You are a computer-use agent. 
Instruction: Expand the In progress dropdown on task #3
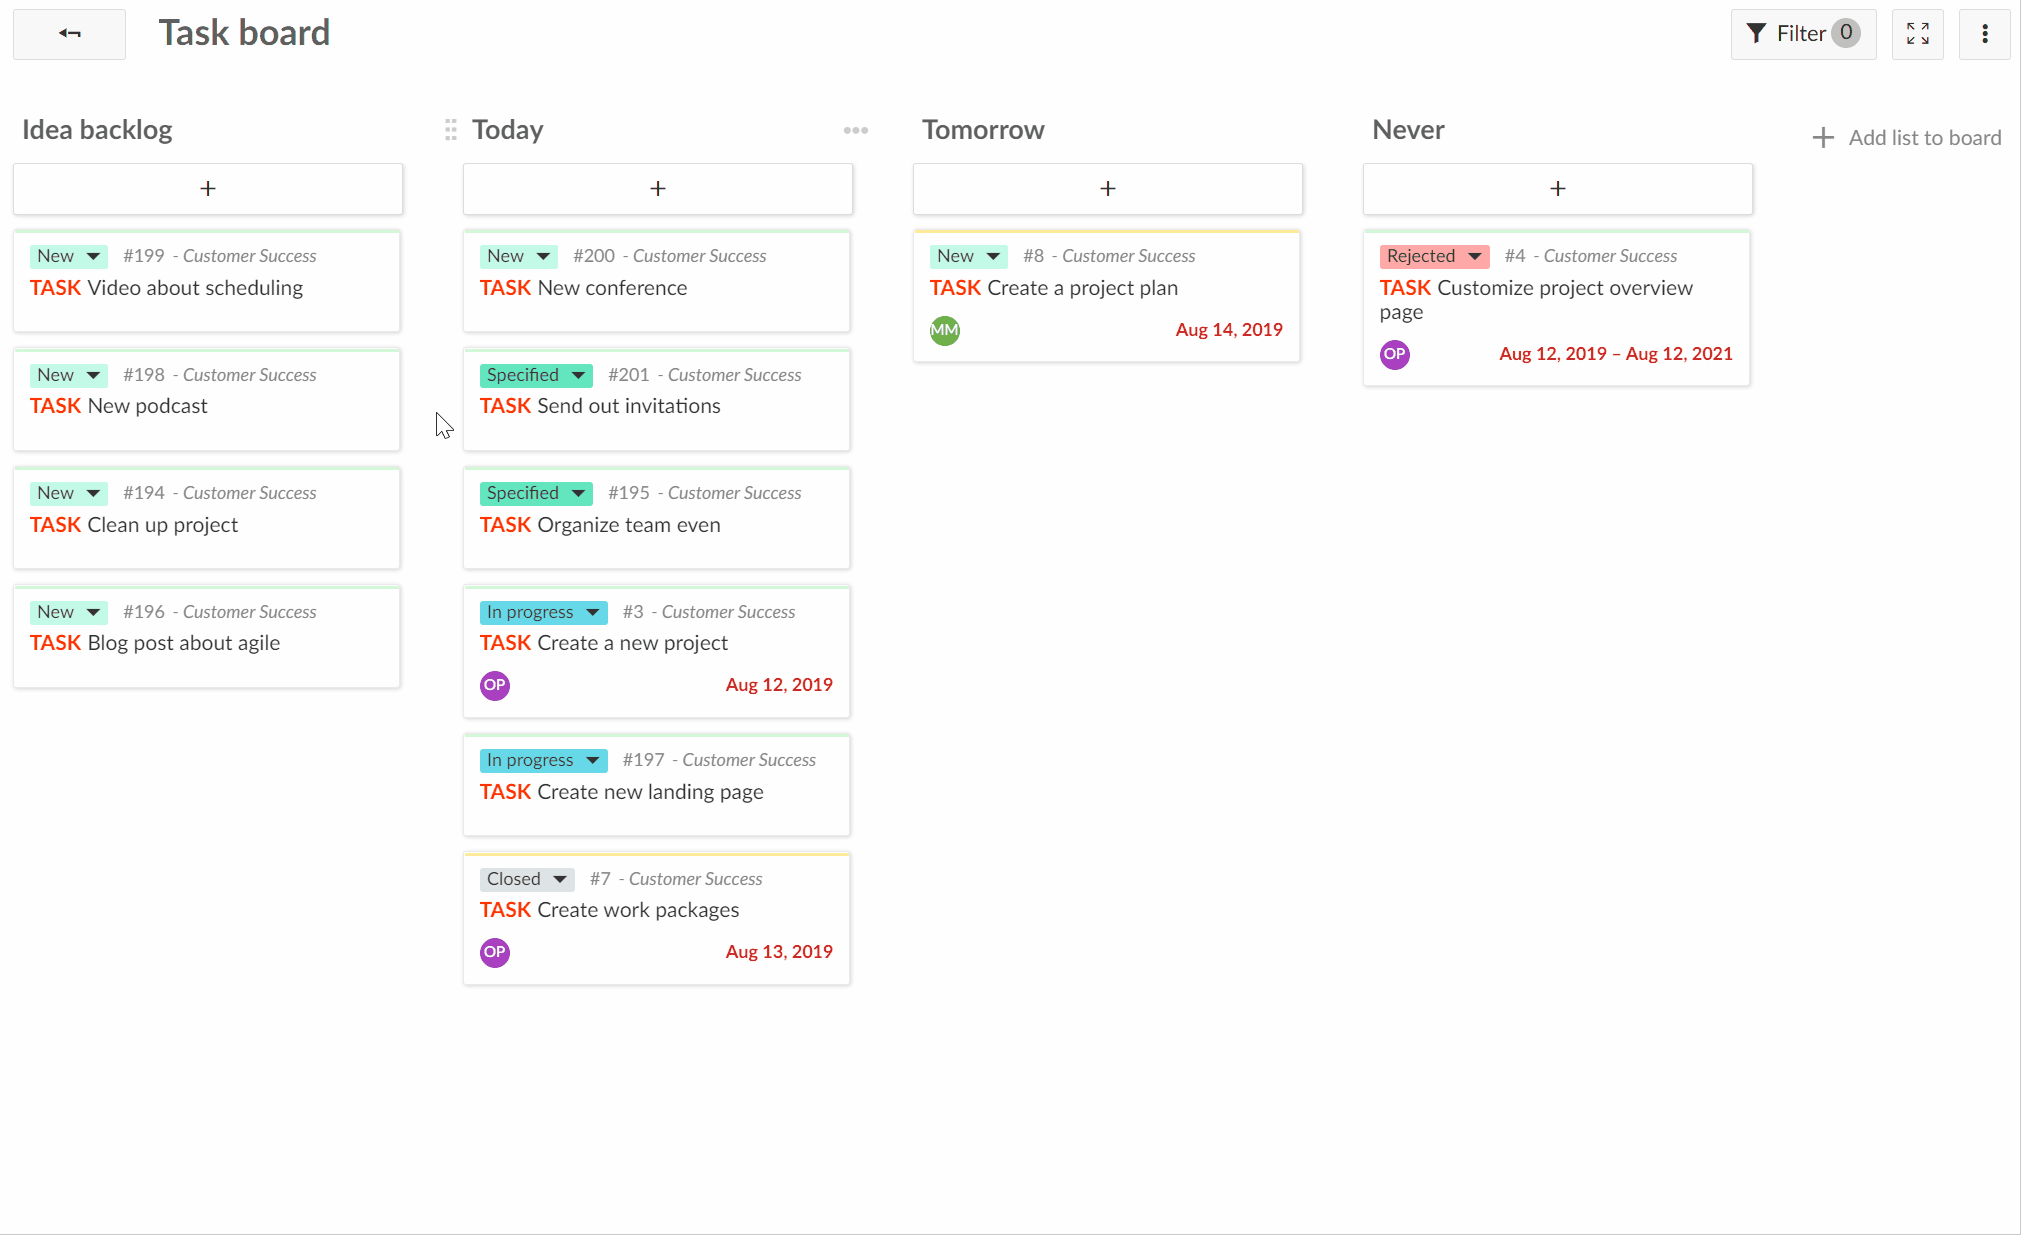click(592, 612)
